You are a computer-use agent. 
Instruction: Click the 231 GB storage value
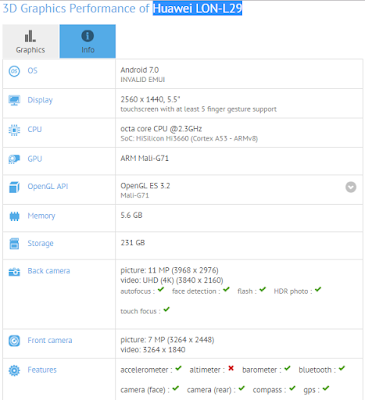133,243
